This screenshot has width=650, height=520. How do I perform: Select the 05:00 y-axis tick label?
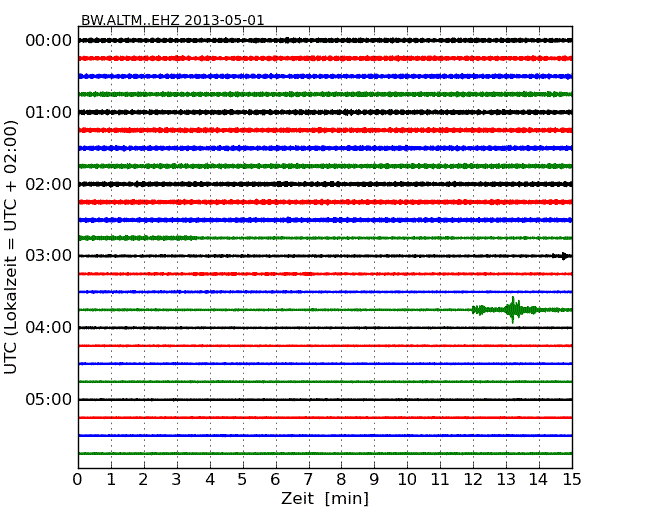tap(49, 399)
